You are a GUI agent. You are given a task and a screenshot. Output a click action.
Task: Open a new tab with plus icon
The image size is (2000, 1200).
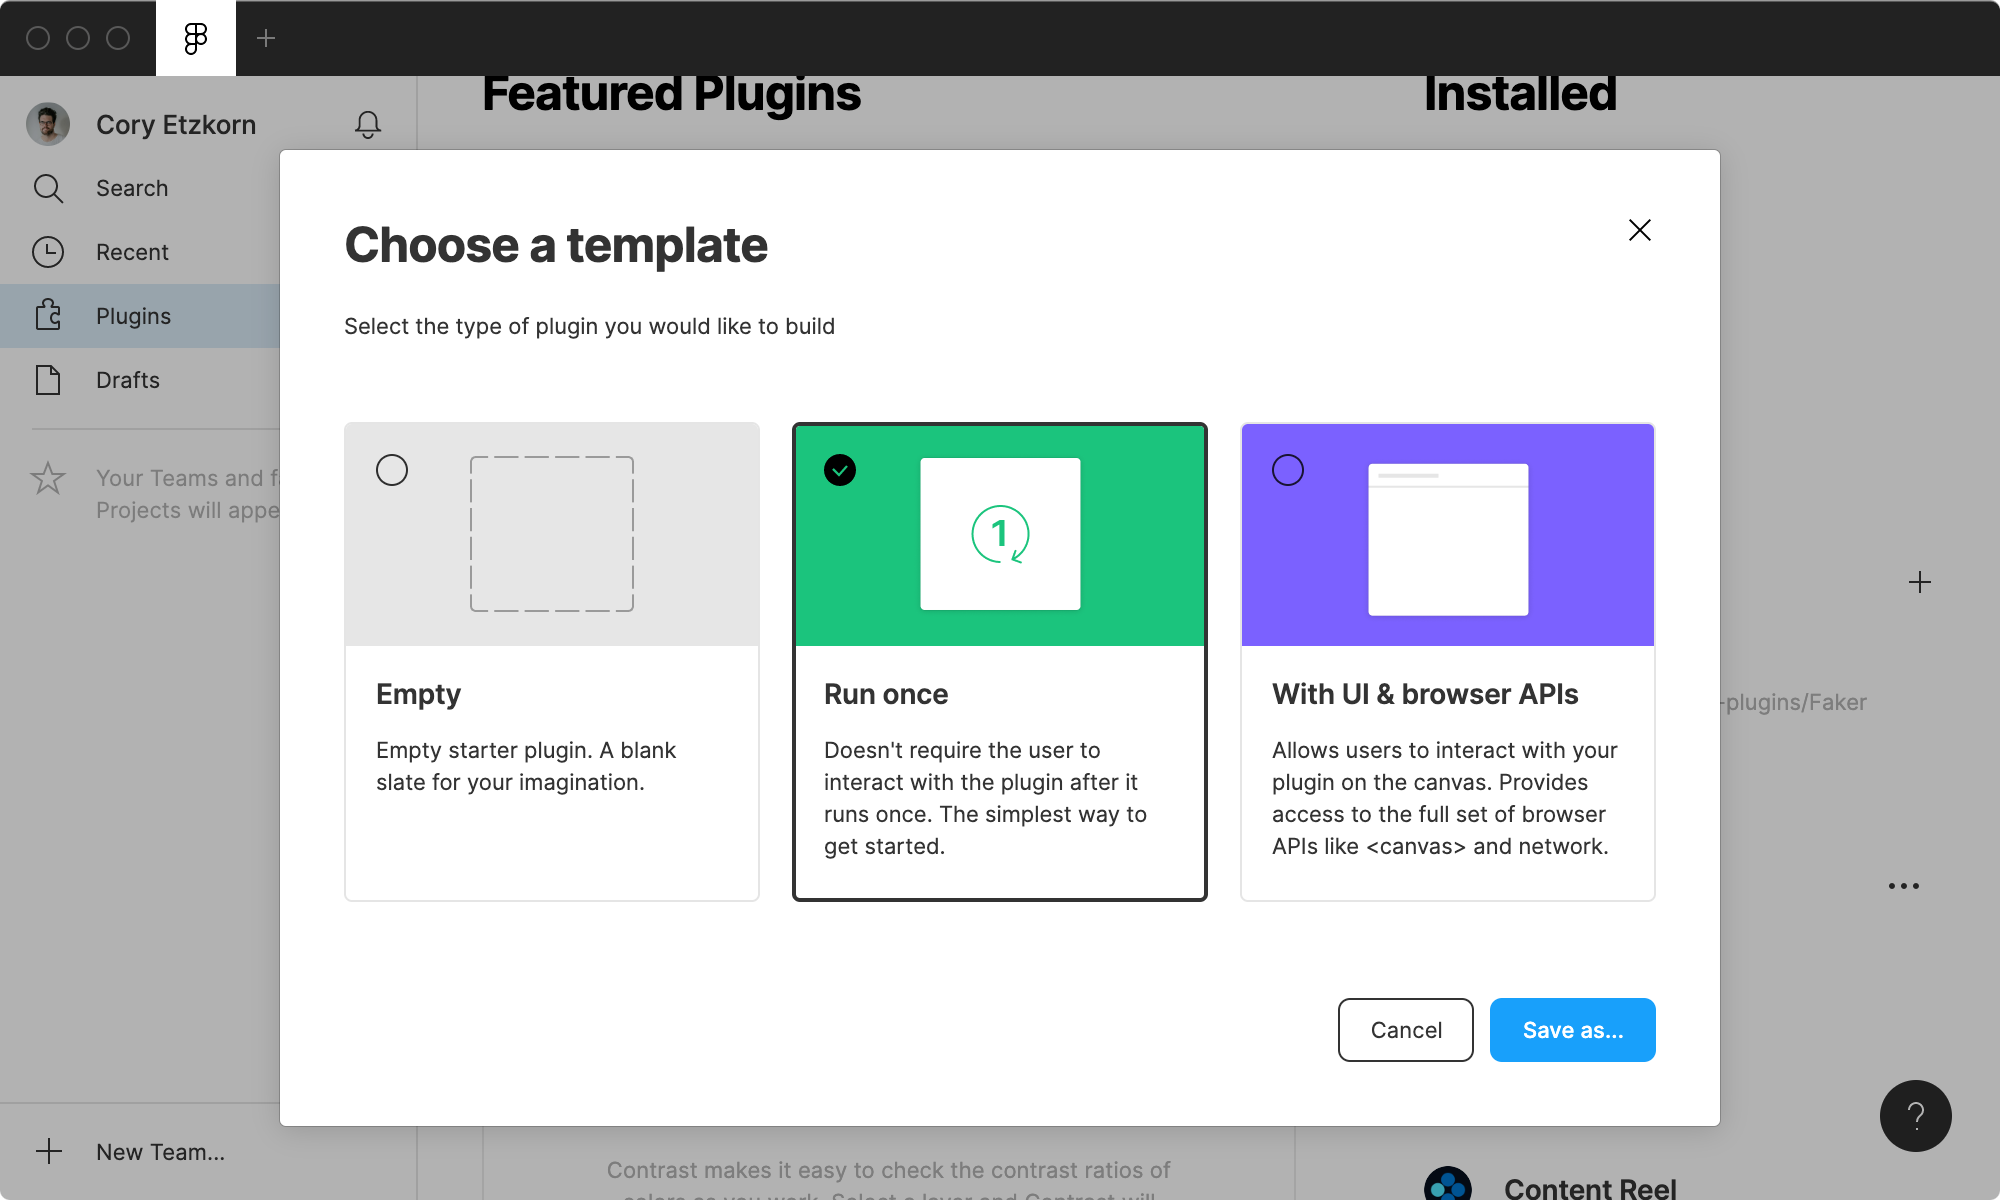[x=266, y=38]
